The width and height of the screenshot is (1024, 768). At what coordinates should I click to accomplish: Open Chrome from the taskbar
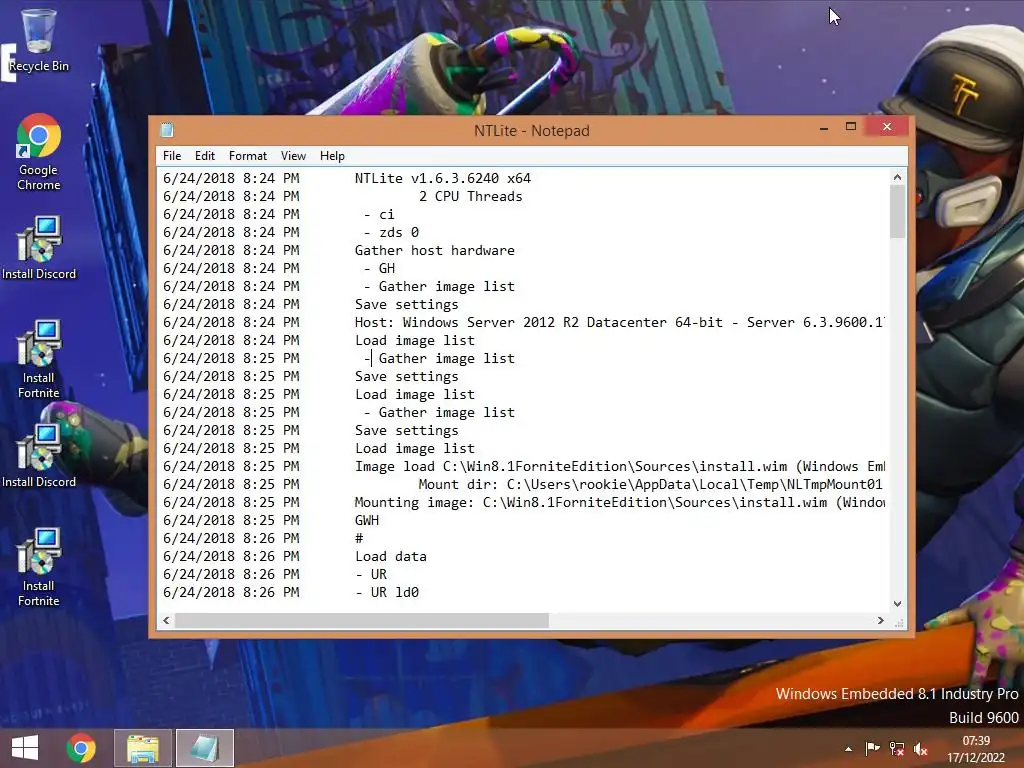pos(81,748)
